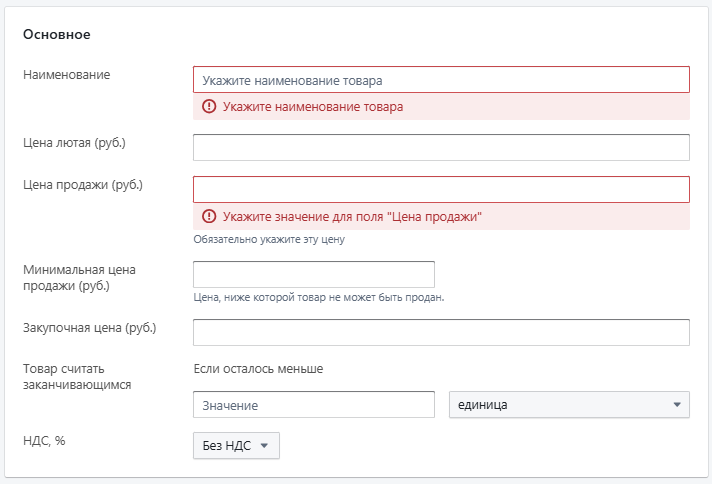Viewport: 712px width, 484px height.
Task: Click the Значение threshold input
Action: (x=314, y=405)
